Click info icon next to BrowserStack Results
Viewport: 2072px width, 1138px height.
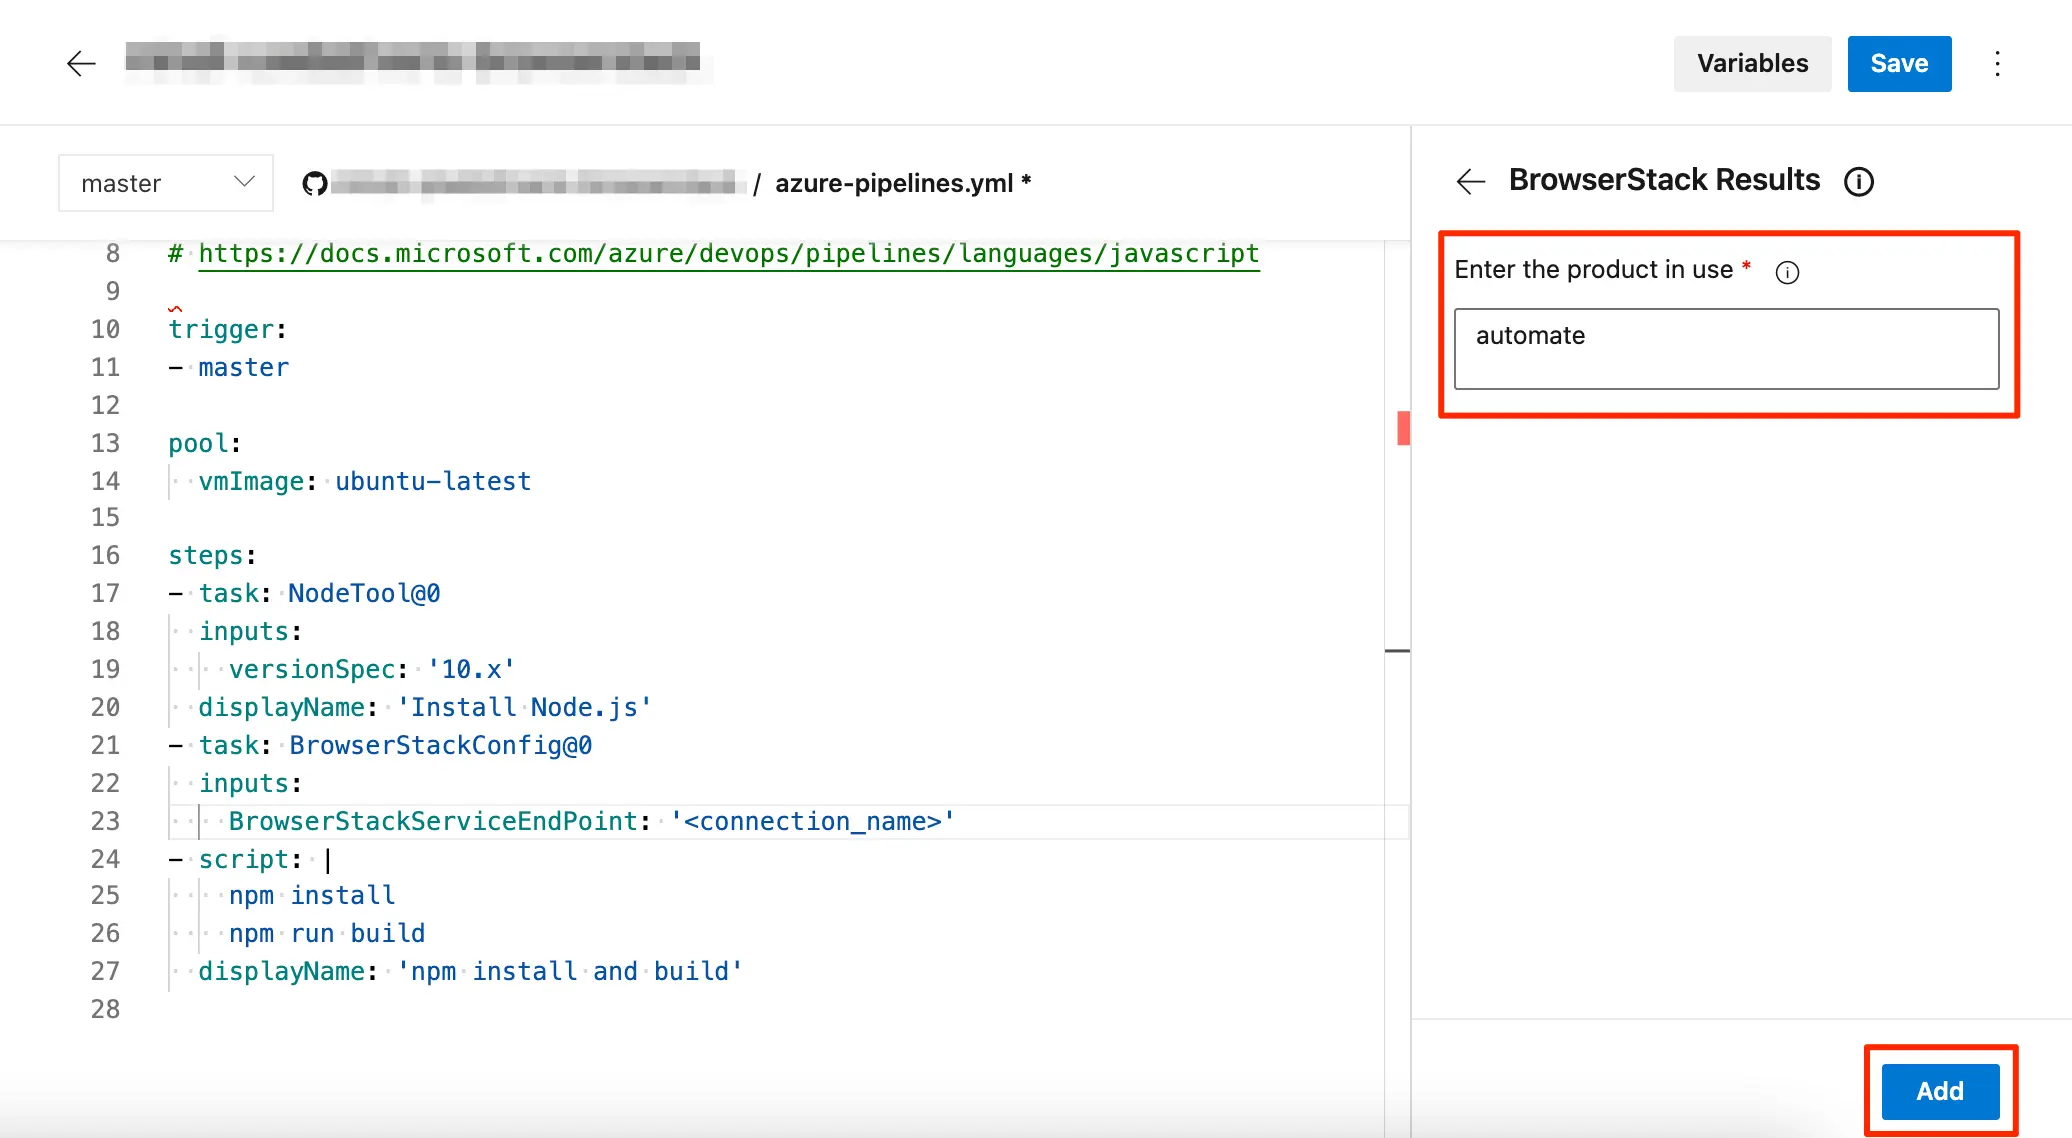click(1858, 182)
